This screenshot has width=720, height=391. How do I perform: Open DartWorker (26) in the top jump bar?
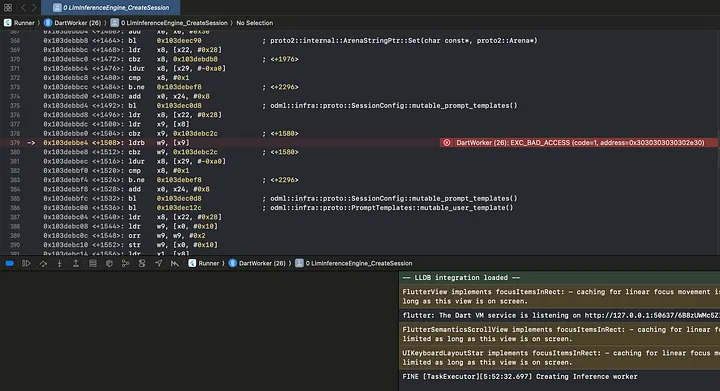(x=73, y=22)
